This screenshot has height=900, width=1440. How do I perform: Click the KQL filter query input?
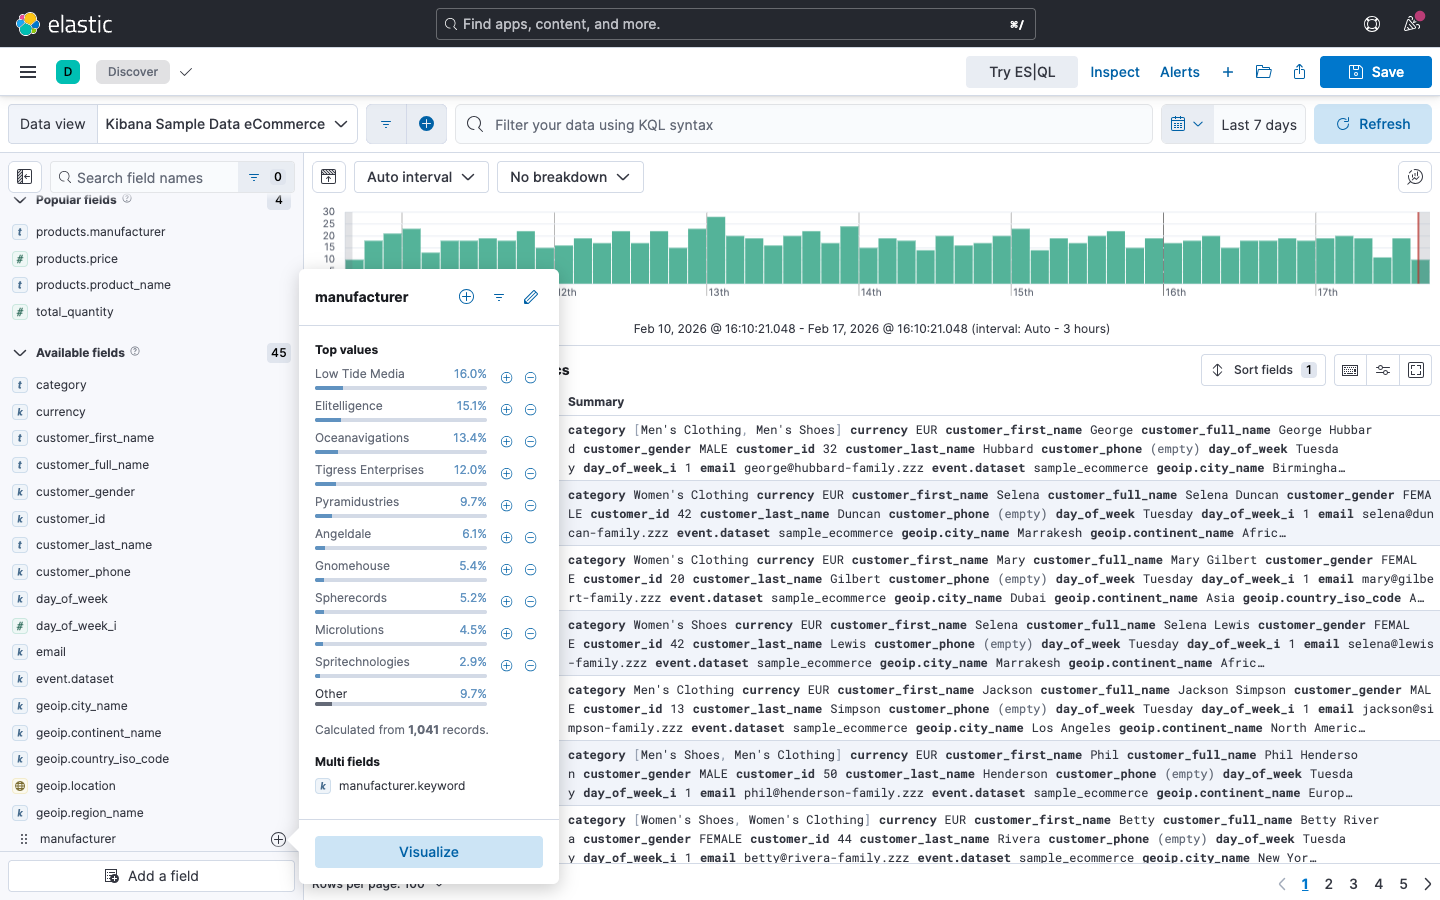[x=810, y=125]
